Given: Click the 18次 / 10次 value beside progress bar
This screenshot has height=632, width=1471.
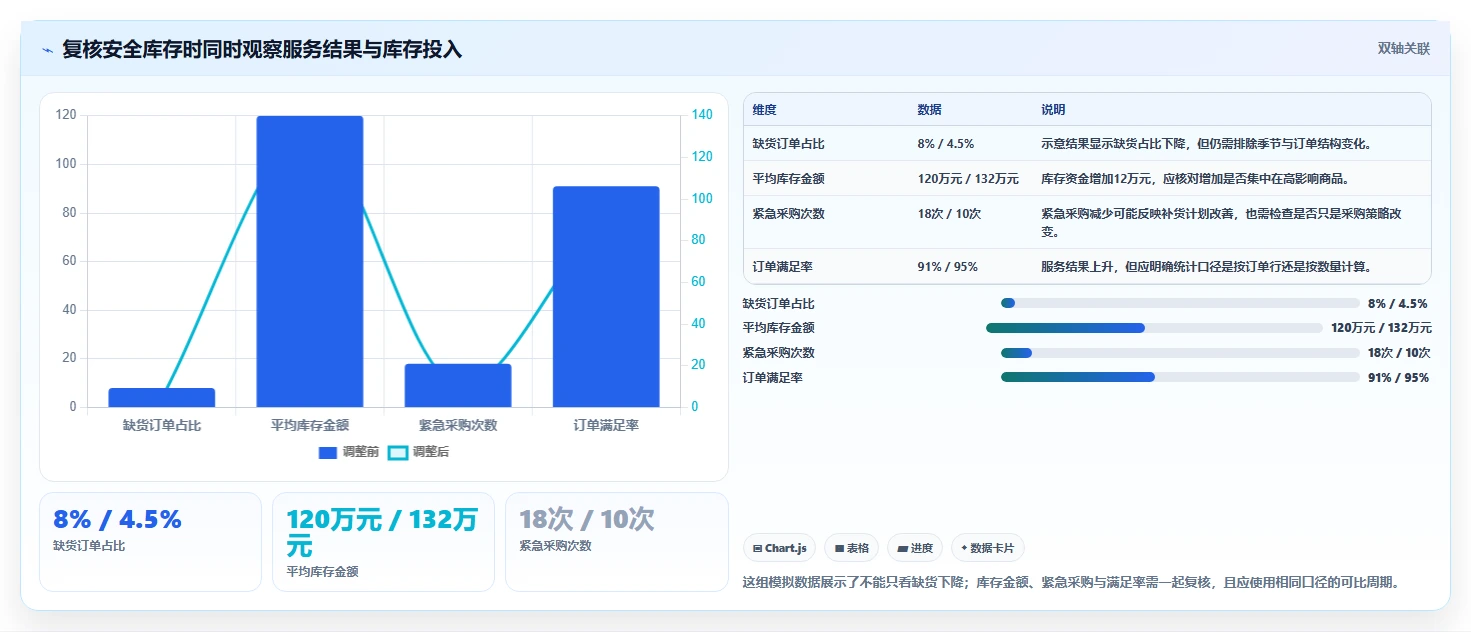Looking at the screenshot, I should tap(1399, 353).
